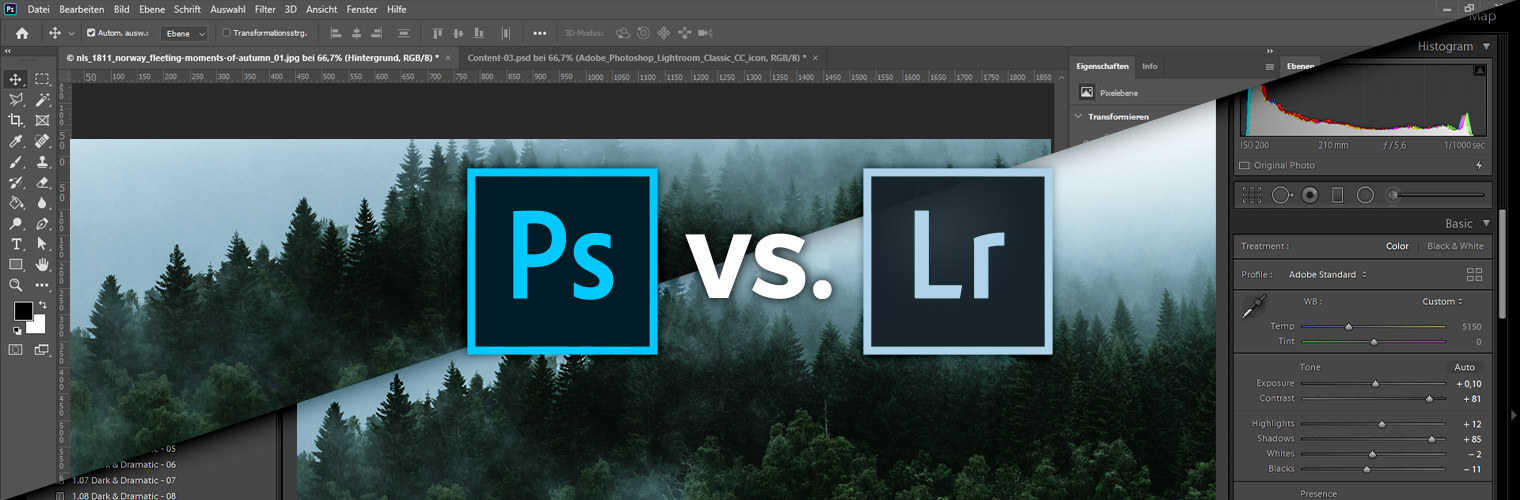This screenshot has height=500, width=1520.
Task: Open the edit toolbar three-dots icon
Action: [43, 285]
